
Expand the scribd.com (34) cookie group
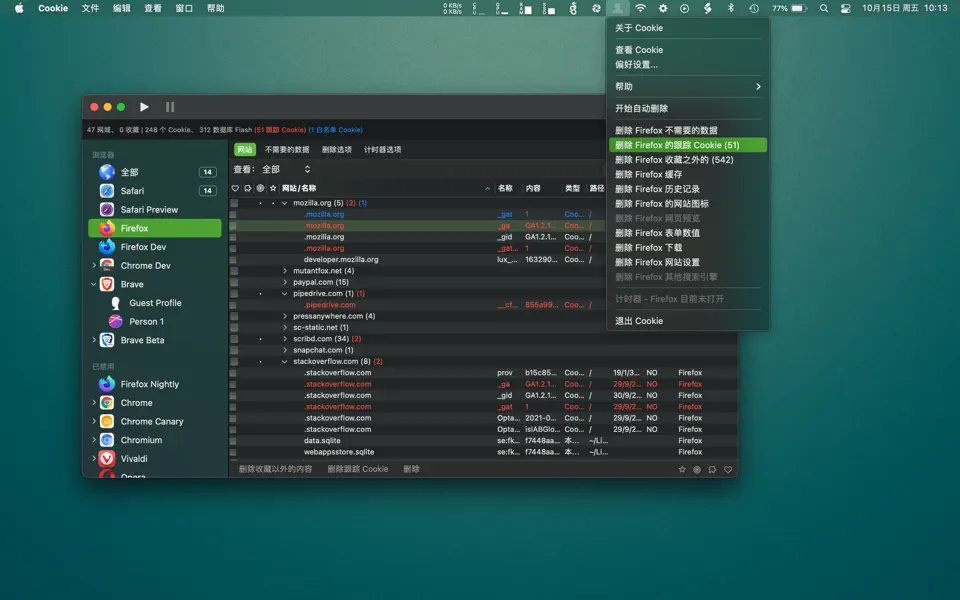coord(285,339)
